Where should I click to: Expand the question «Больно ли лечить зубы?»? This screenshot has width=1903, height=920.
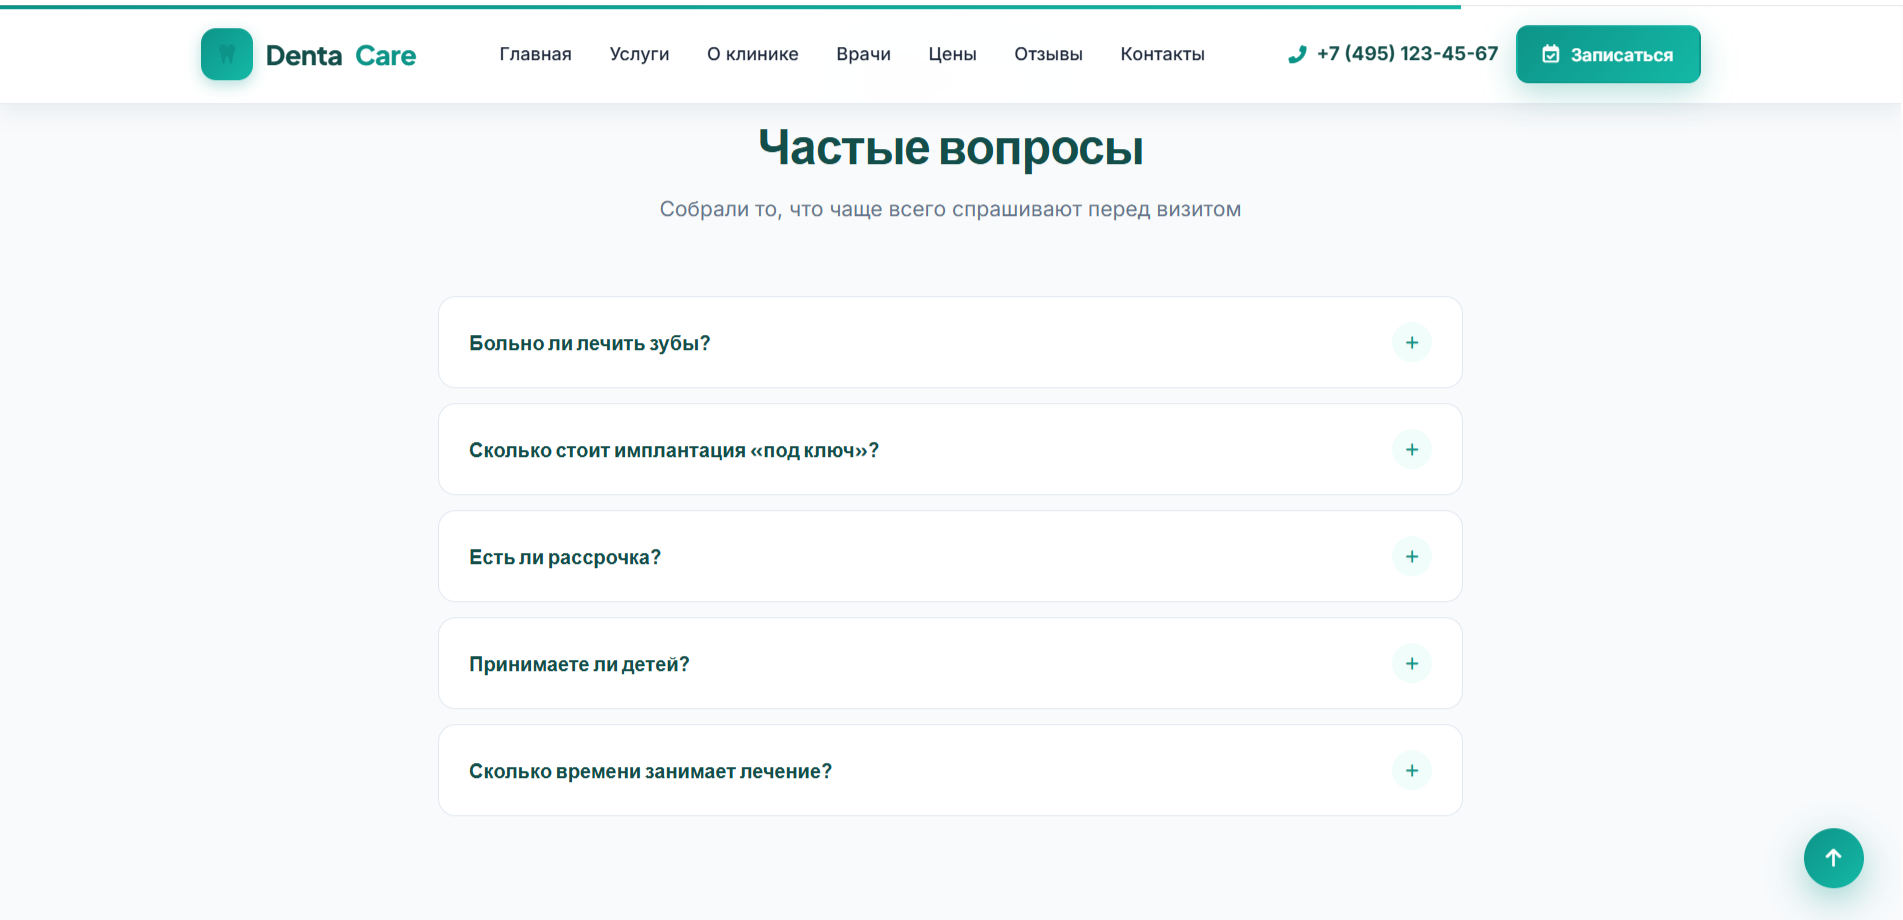tap(950, 342)
